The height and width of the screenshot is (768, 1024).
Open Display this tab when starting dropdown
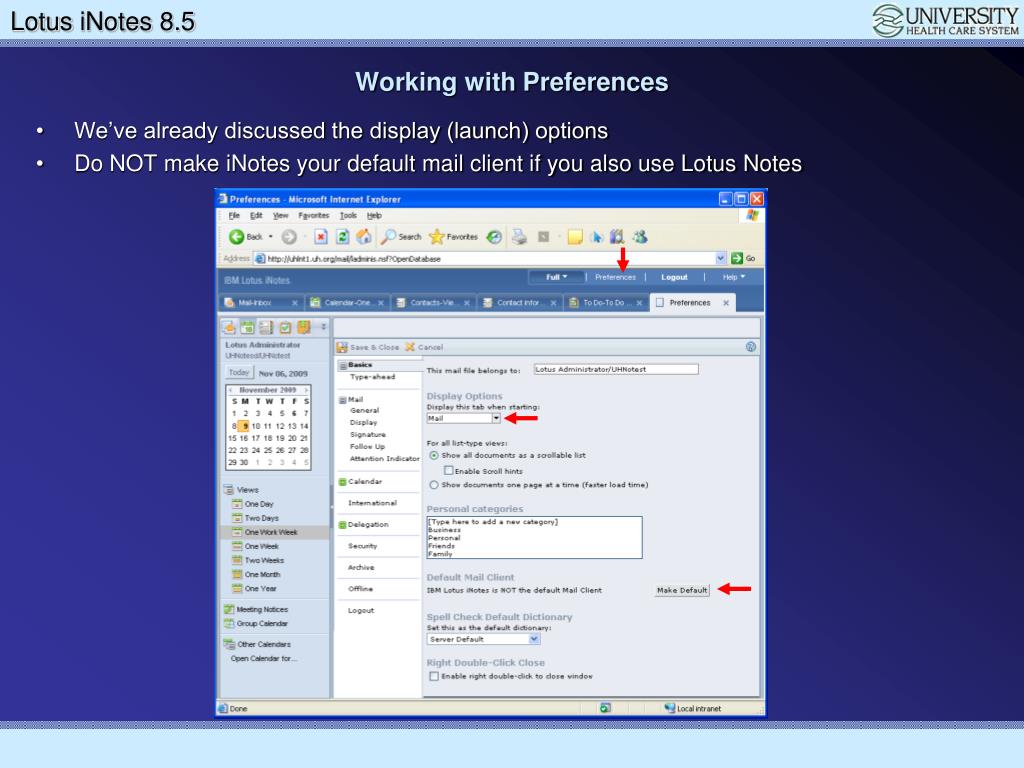[496, 418]
